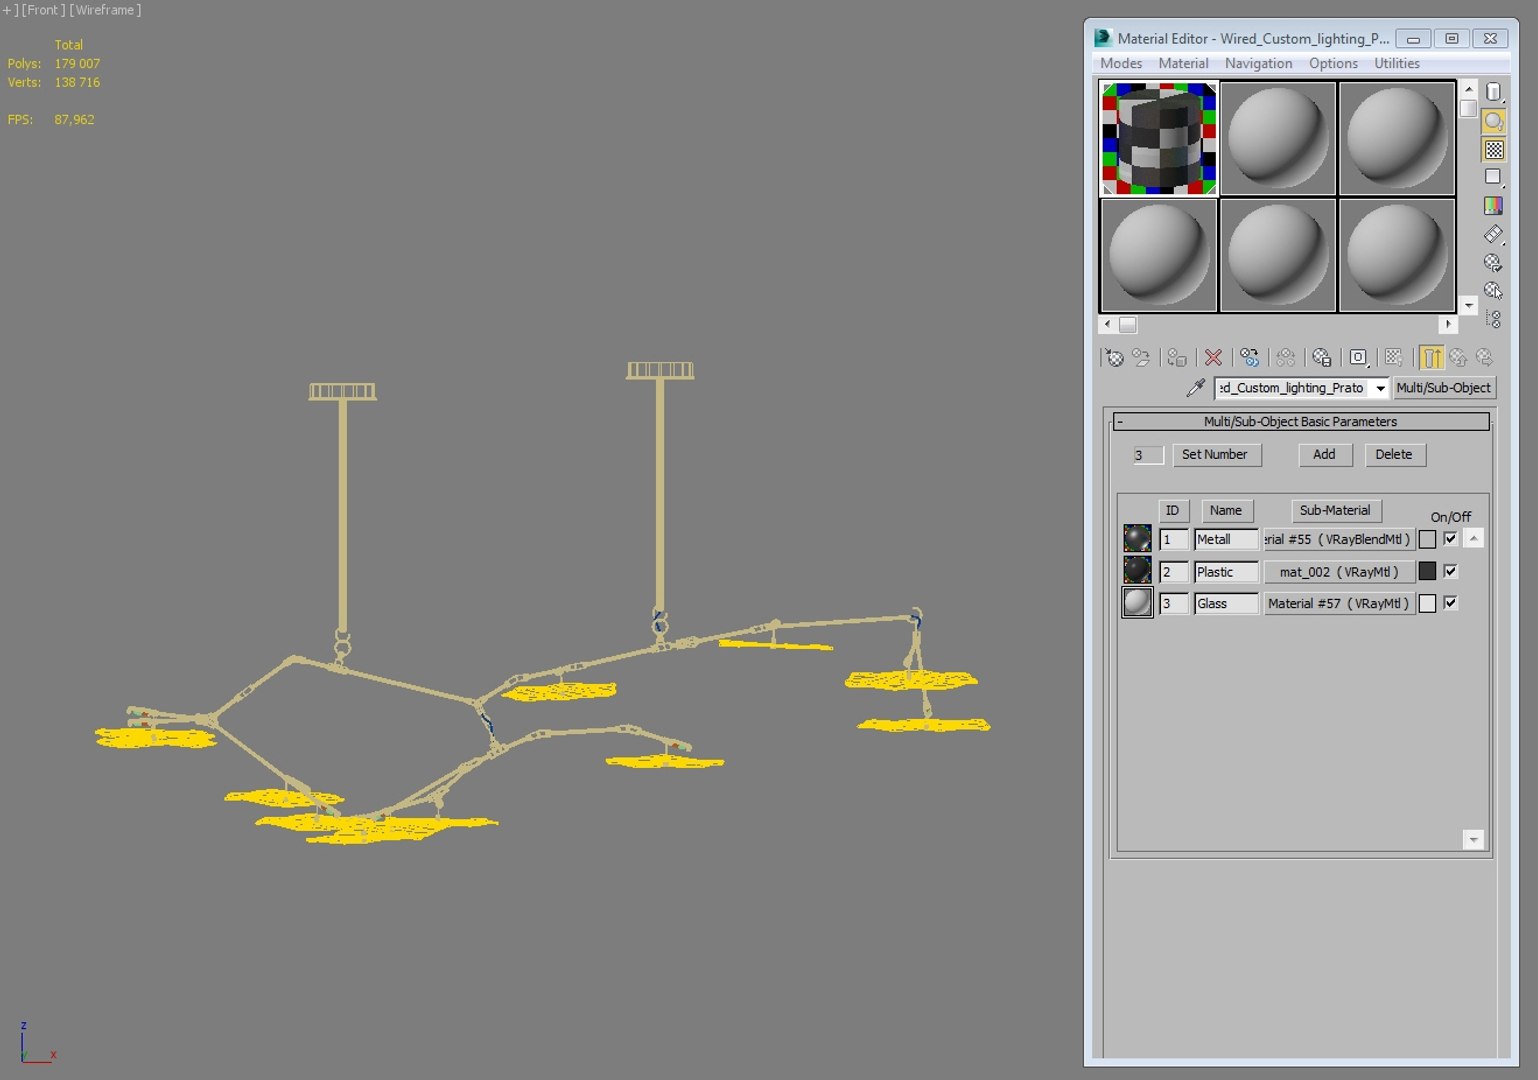
Task: Click the Sample Type cylinder icon
Action: 1493,92
